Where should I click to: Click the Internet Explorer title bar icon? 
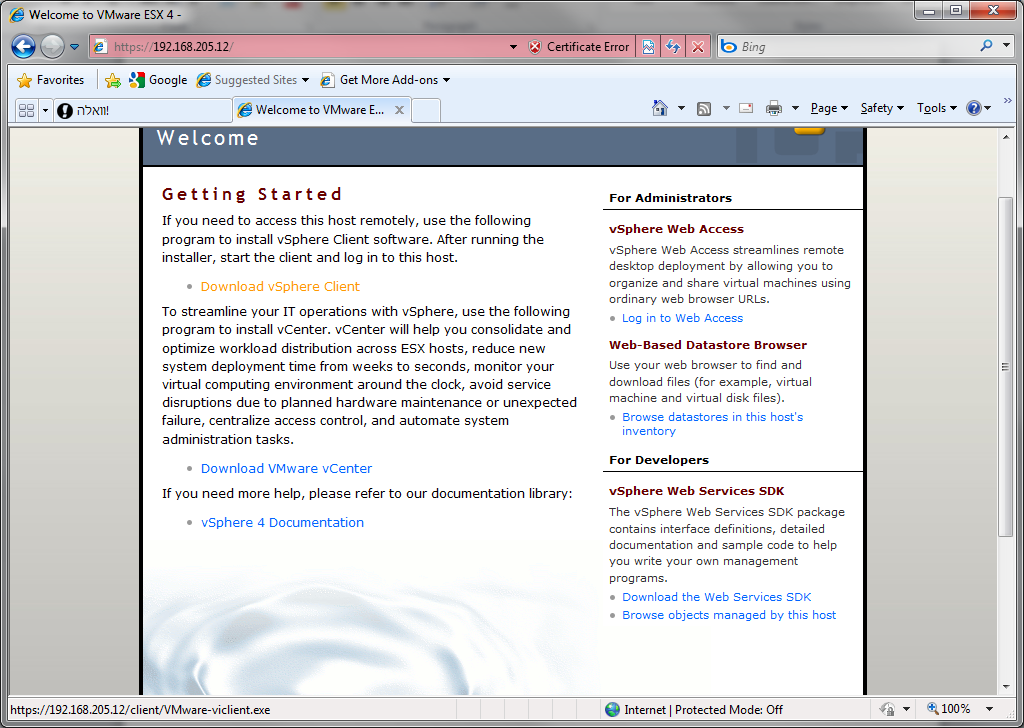click(17, 14)
